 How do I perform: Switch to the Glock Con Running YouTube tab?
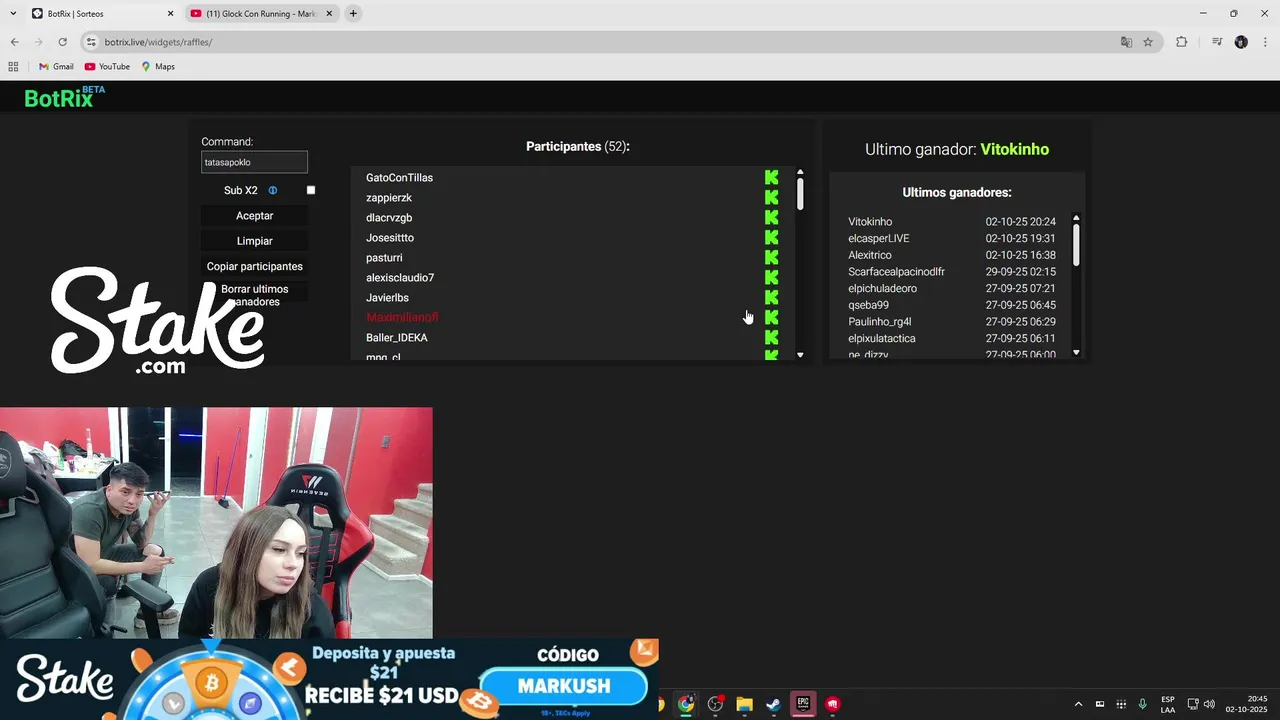[263, 14]
